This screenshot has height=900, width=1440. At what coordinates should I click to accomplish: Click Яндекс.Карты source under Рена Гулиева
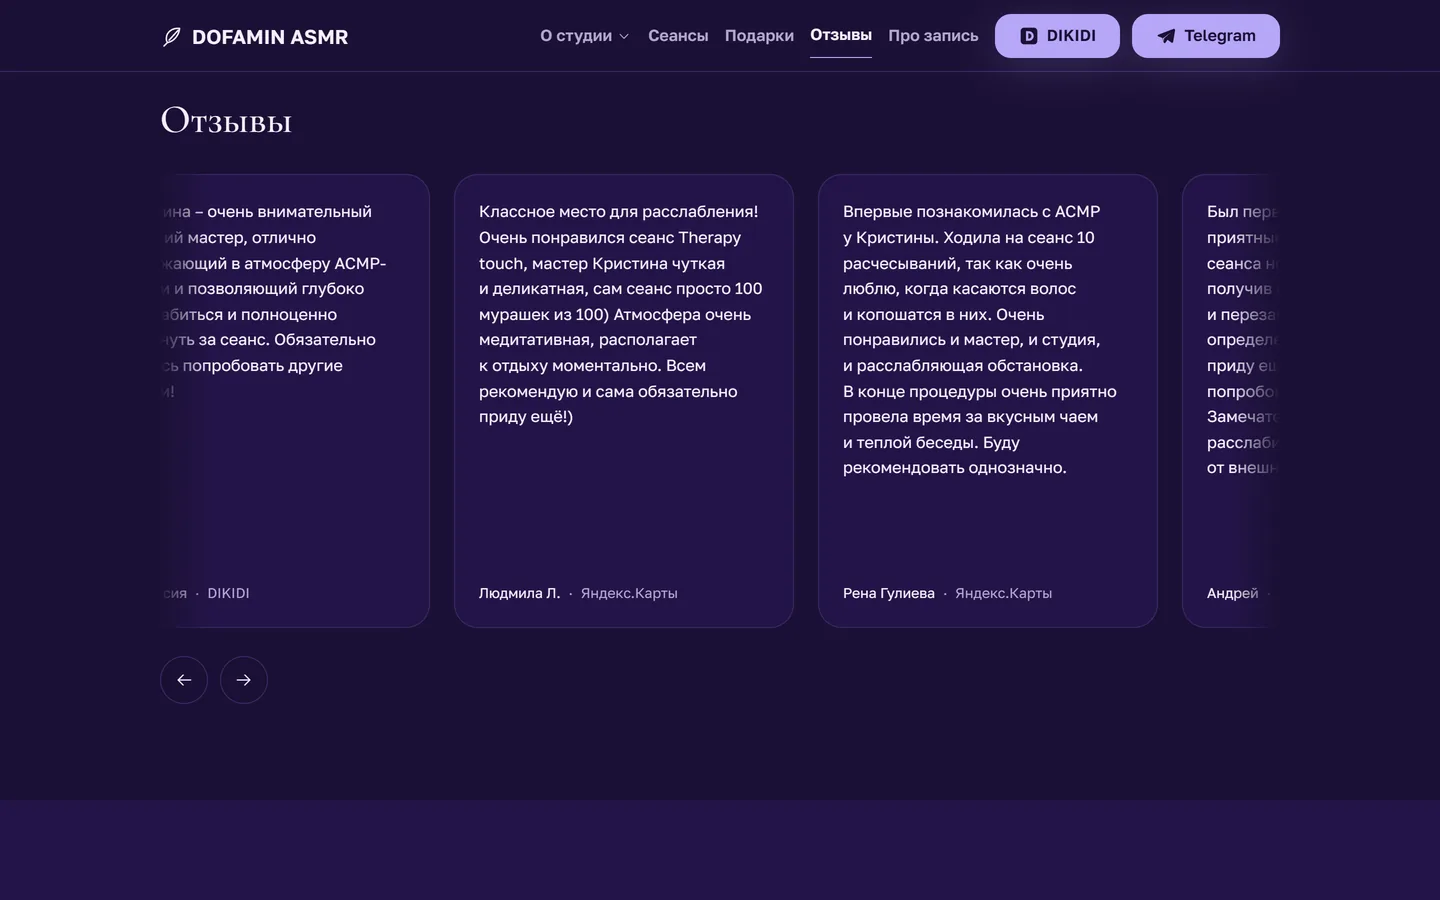point(1003,593)
